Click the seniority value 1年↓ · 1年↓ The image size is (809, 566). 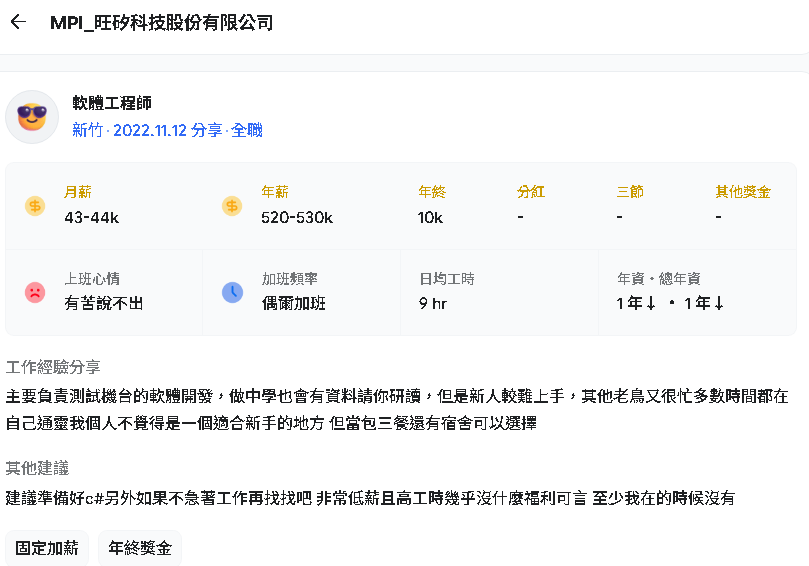pyautogui.click(x=670, y=303)
